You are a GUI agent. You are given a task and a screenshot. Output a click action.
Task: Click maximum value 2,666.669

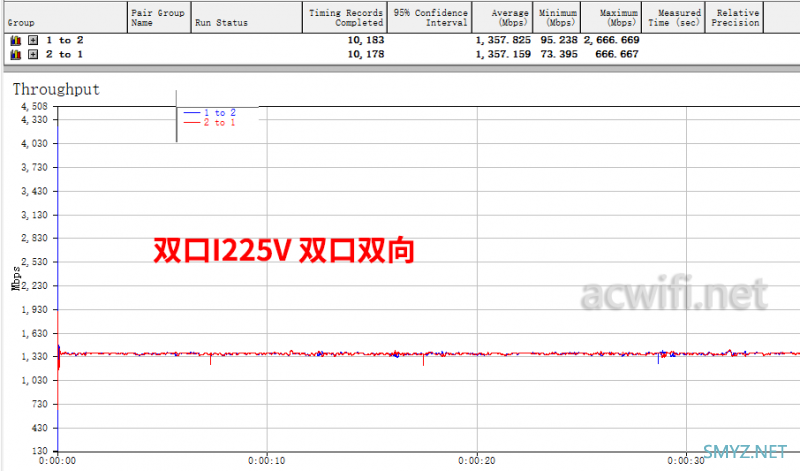tap(611, 40)
